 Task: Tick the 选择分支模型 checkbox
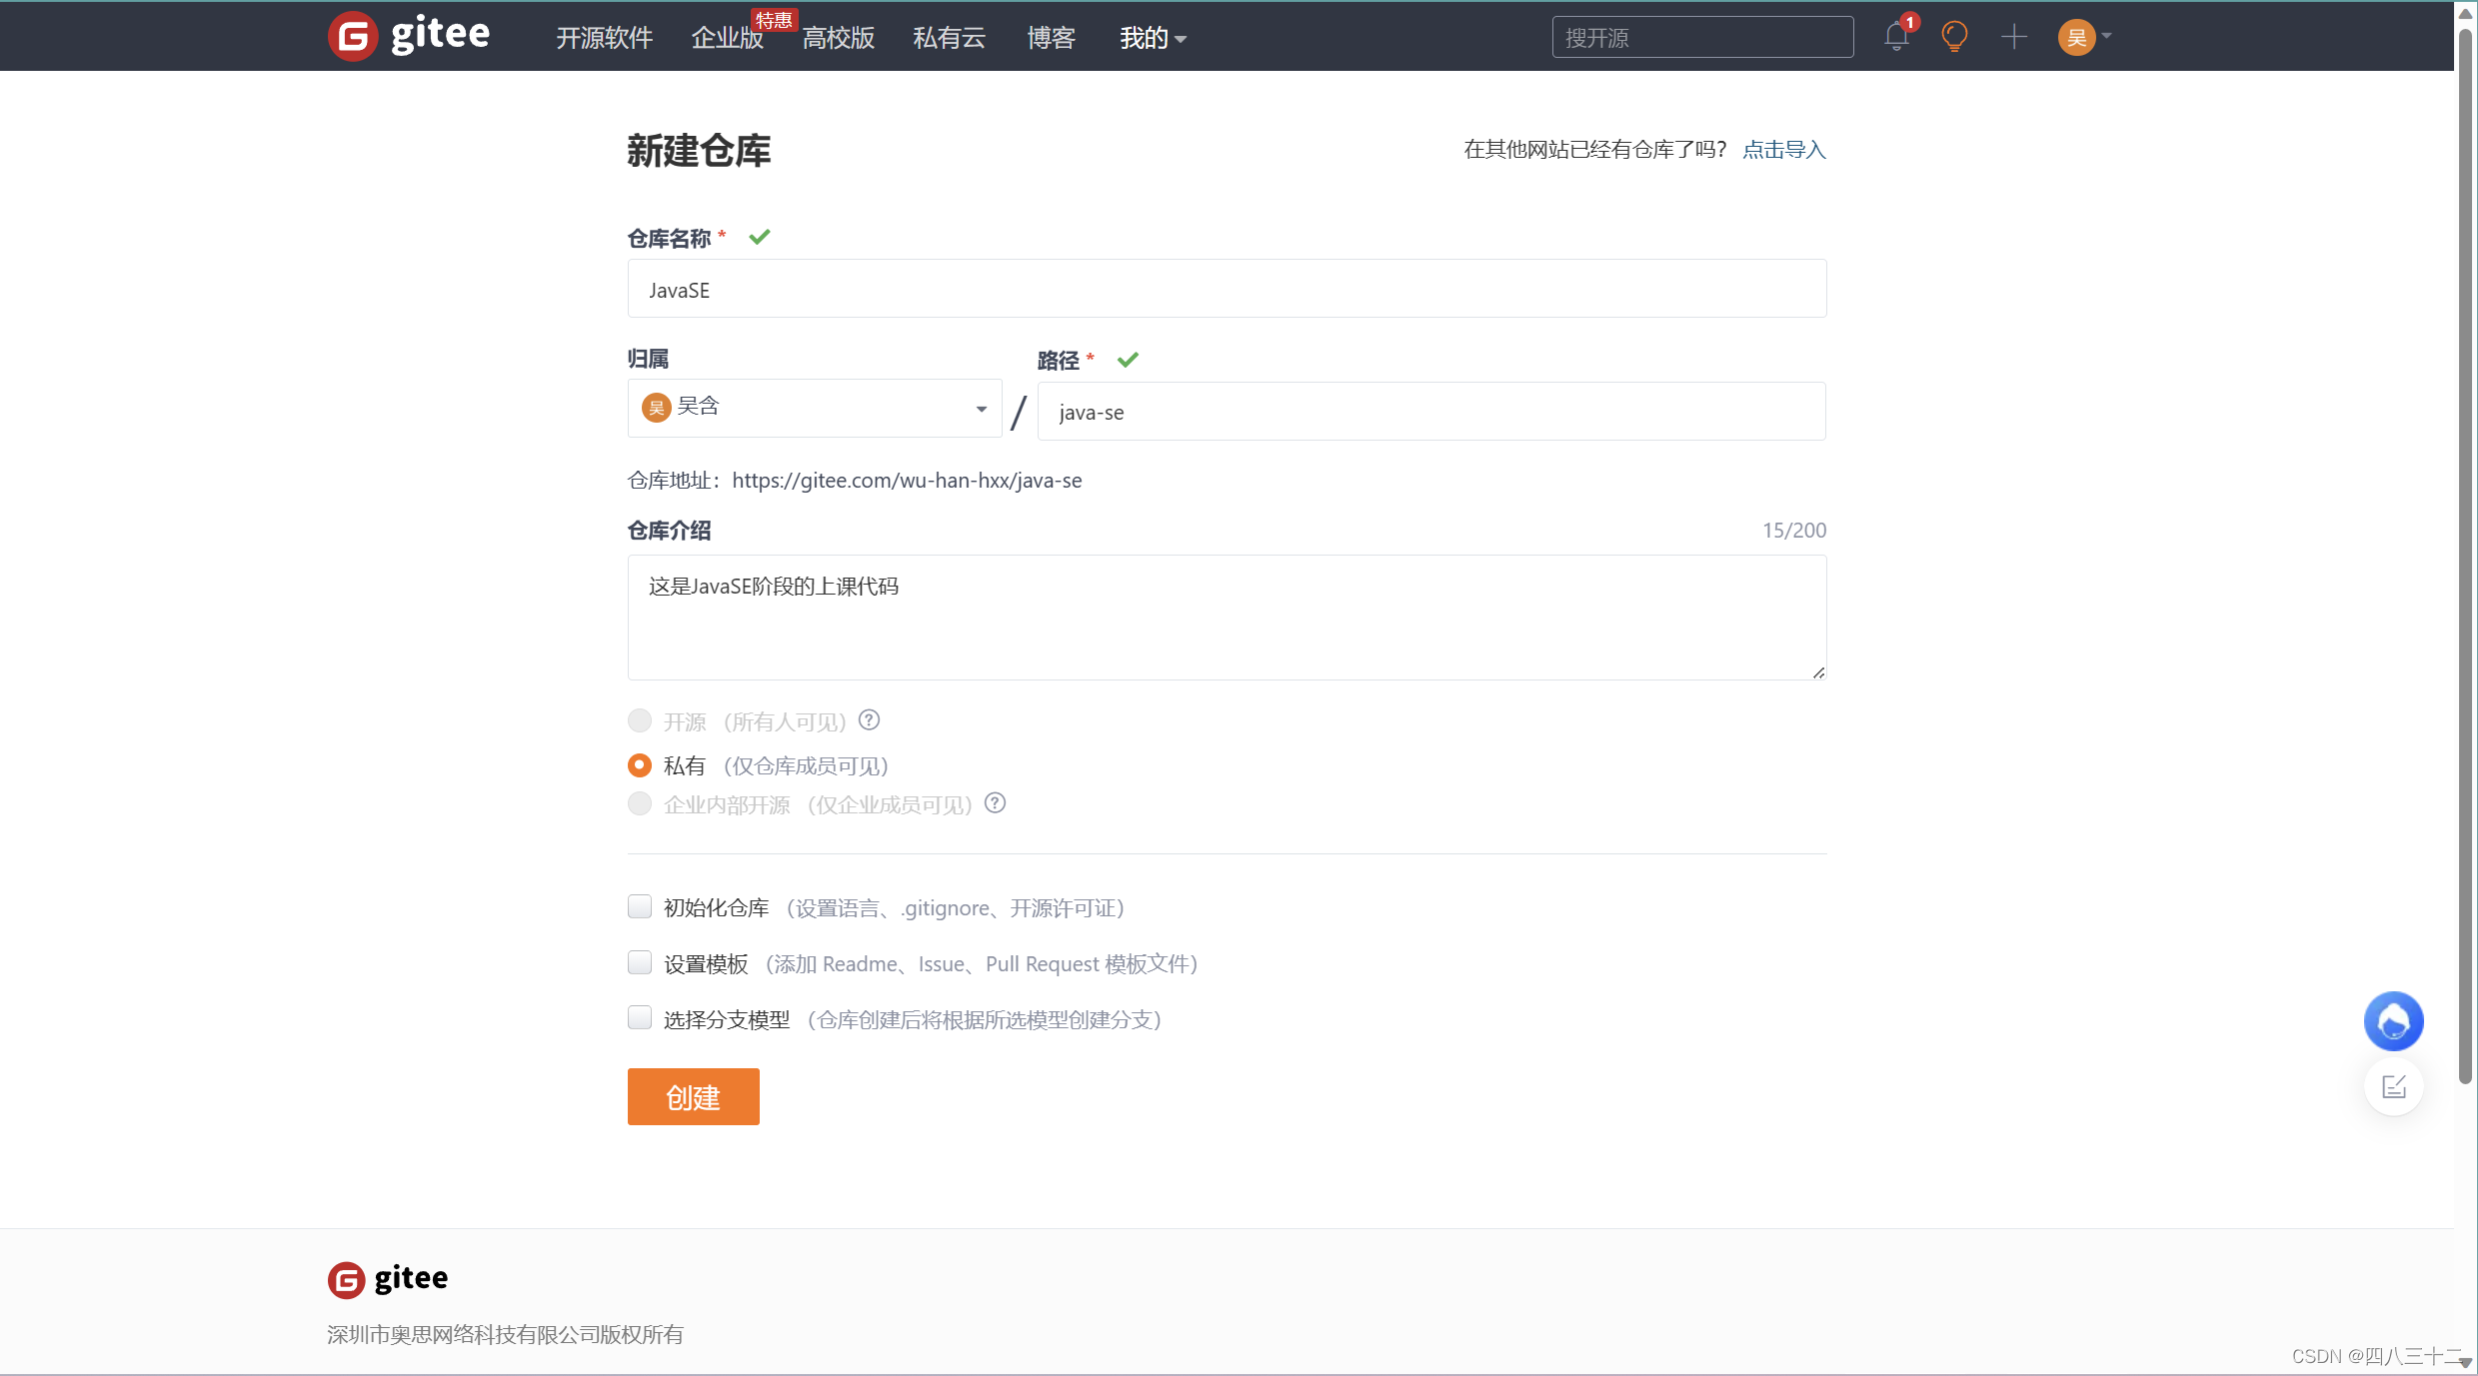pos(640,1018)
